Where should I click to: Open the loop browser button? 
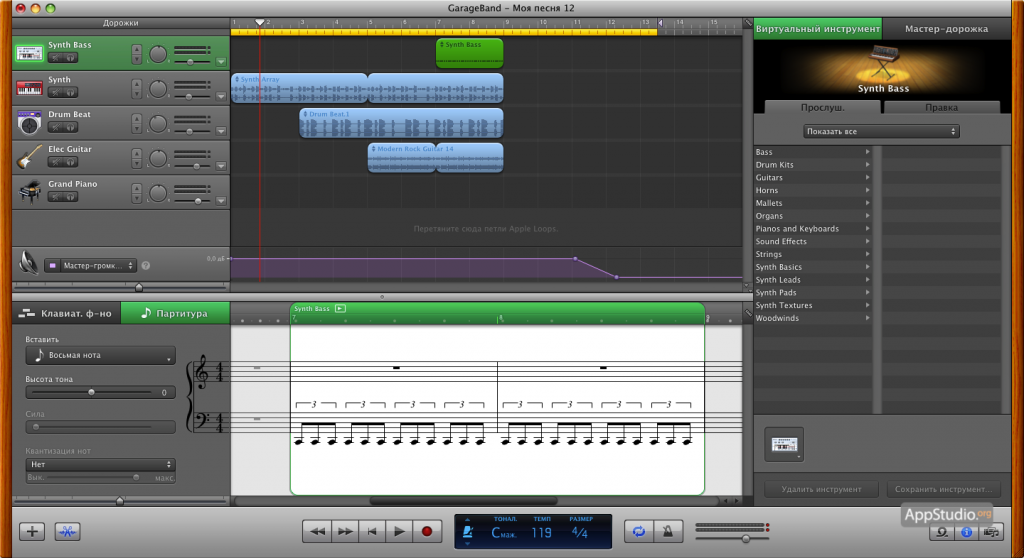[942, 533]
